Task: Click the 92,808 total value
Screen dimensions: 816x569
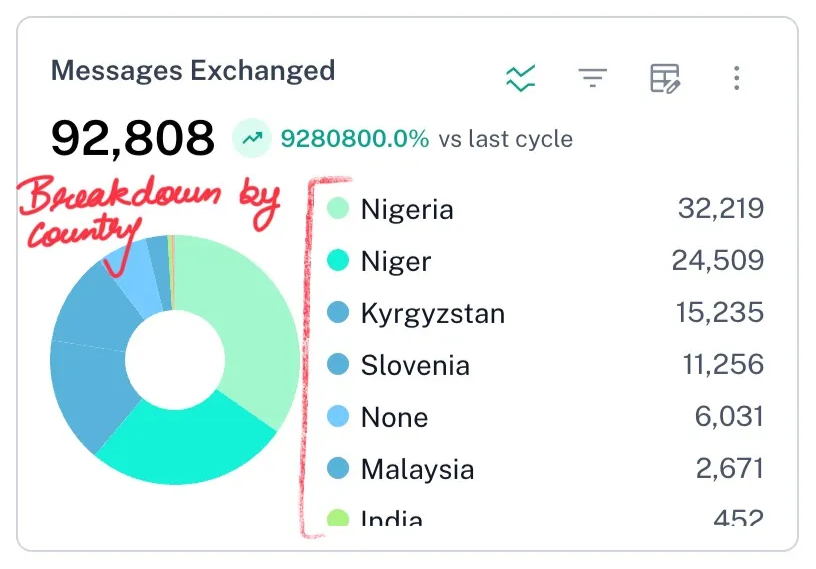Action: [133, 138]
